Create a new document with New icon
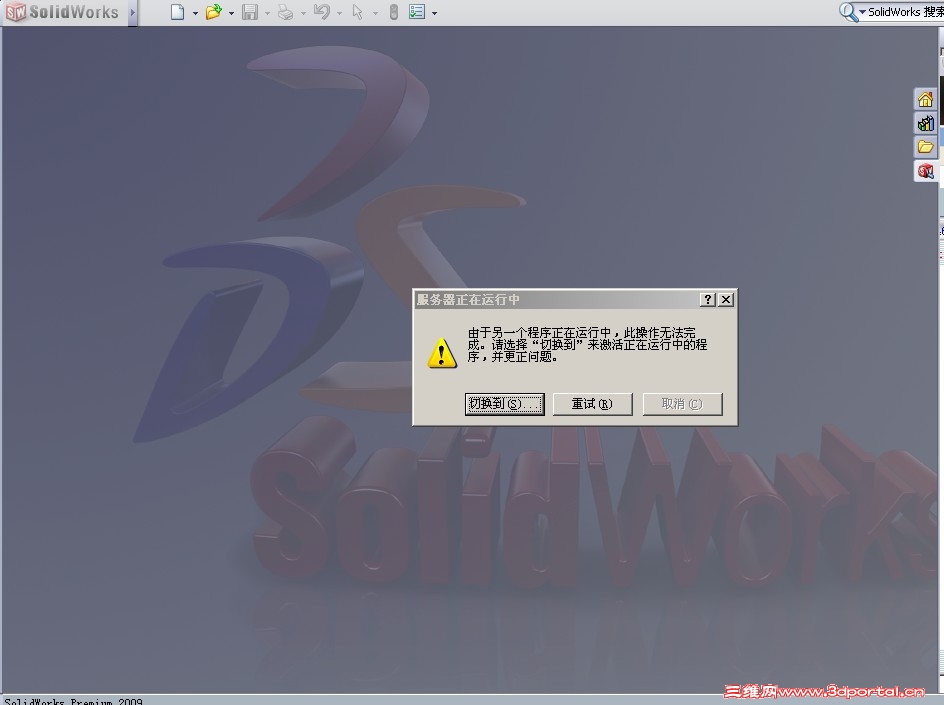This screenshot has width=944, height=705. tap(177, 12)
